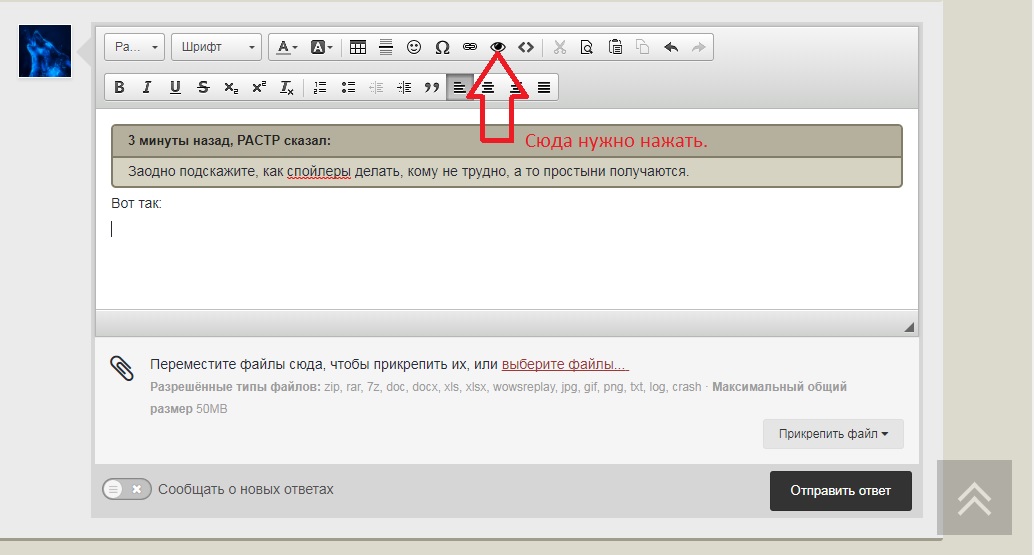
Task: Insert a code block
Action: 526,47
